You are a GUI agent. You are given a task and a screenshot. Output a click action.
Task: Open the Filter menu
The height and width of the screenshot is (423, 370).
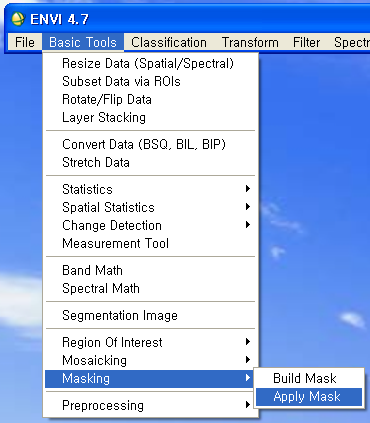pos(306,42)
